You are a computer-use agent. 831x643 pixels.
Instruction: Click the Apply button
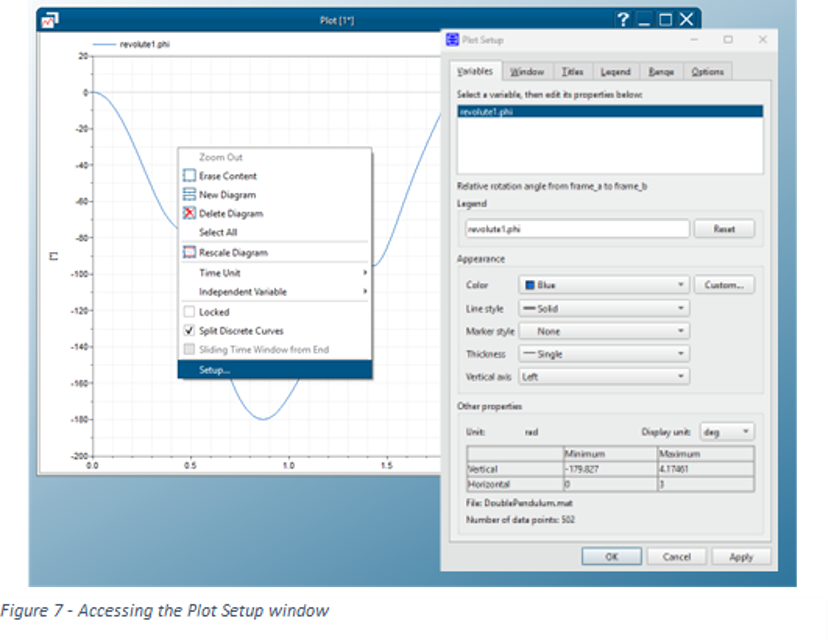[741, 557]
